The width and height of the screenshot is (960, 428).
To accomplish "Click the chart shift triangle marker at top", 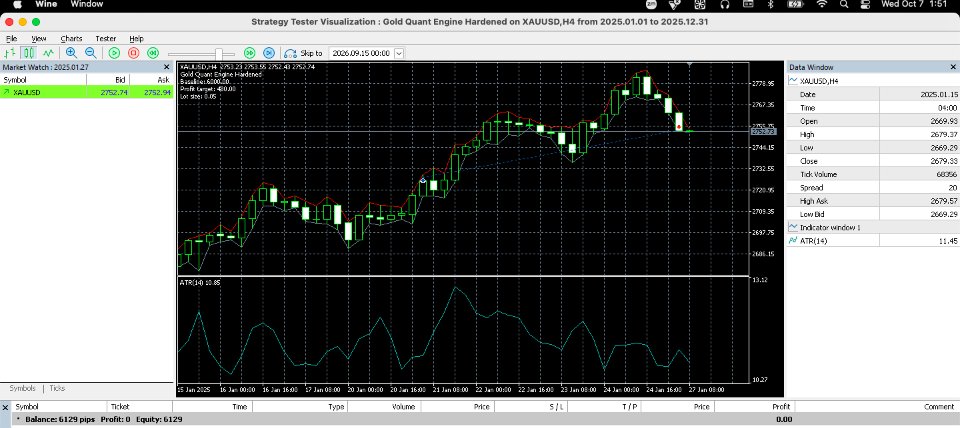I will [690, 64].
